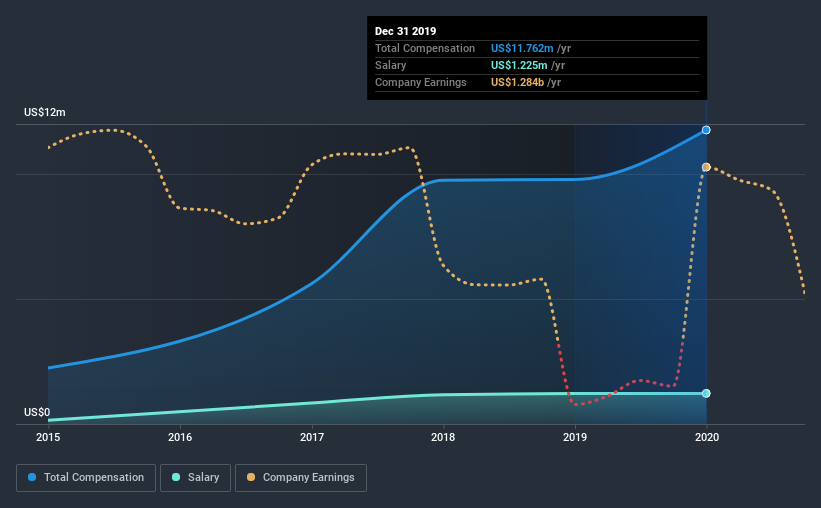This screenshot has height=508, width=821.
Task: Click the US$0 y-axis label
Action: 37,412
